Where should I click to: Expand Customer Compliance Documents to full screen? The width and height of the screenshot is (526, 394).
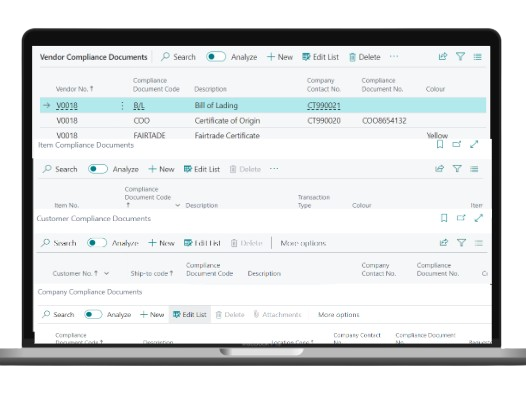coord(479,218)
